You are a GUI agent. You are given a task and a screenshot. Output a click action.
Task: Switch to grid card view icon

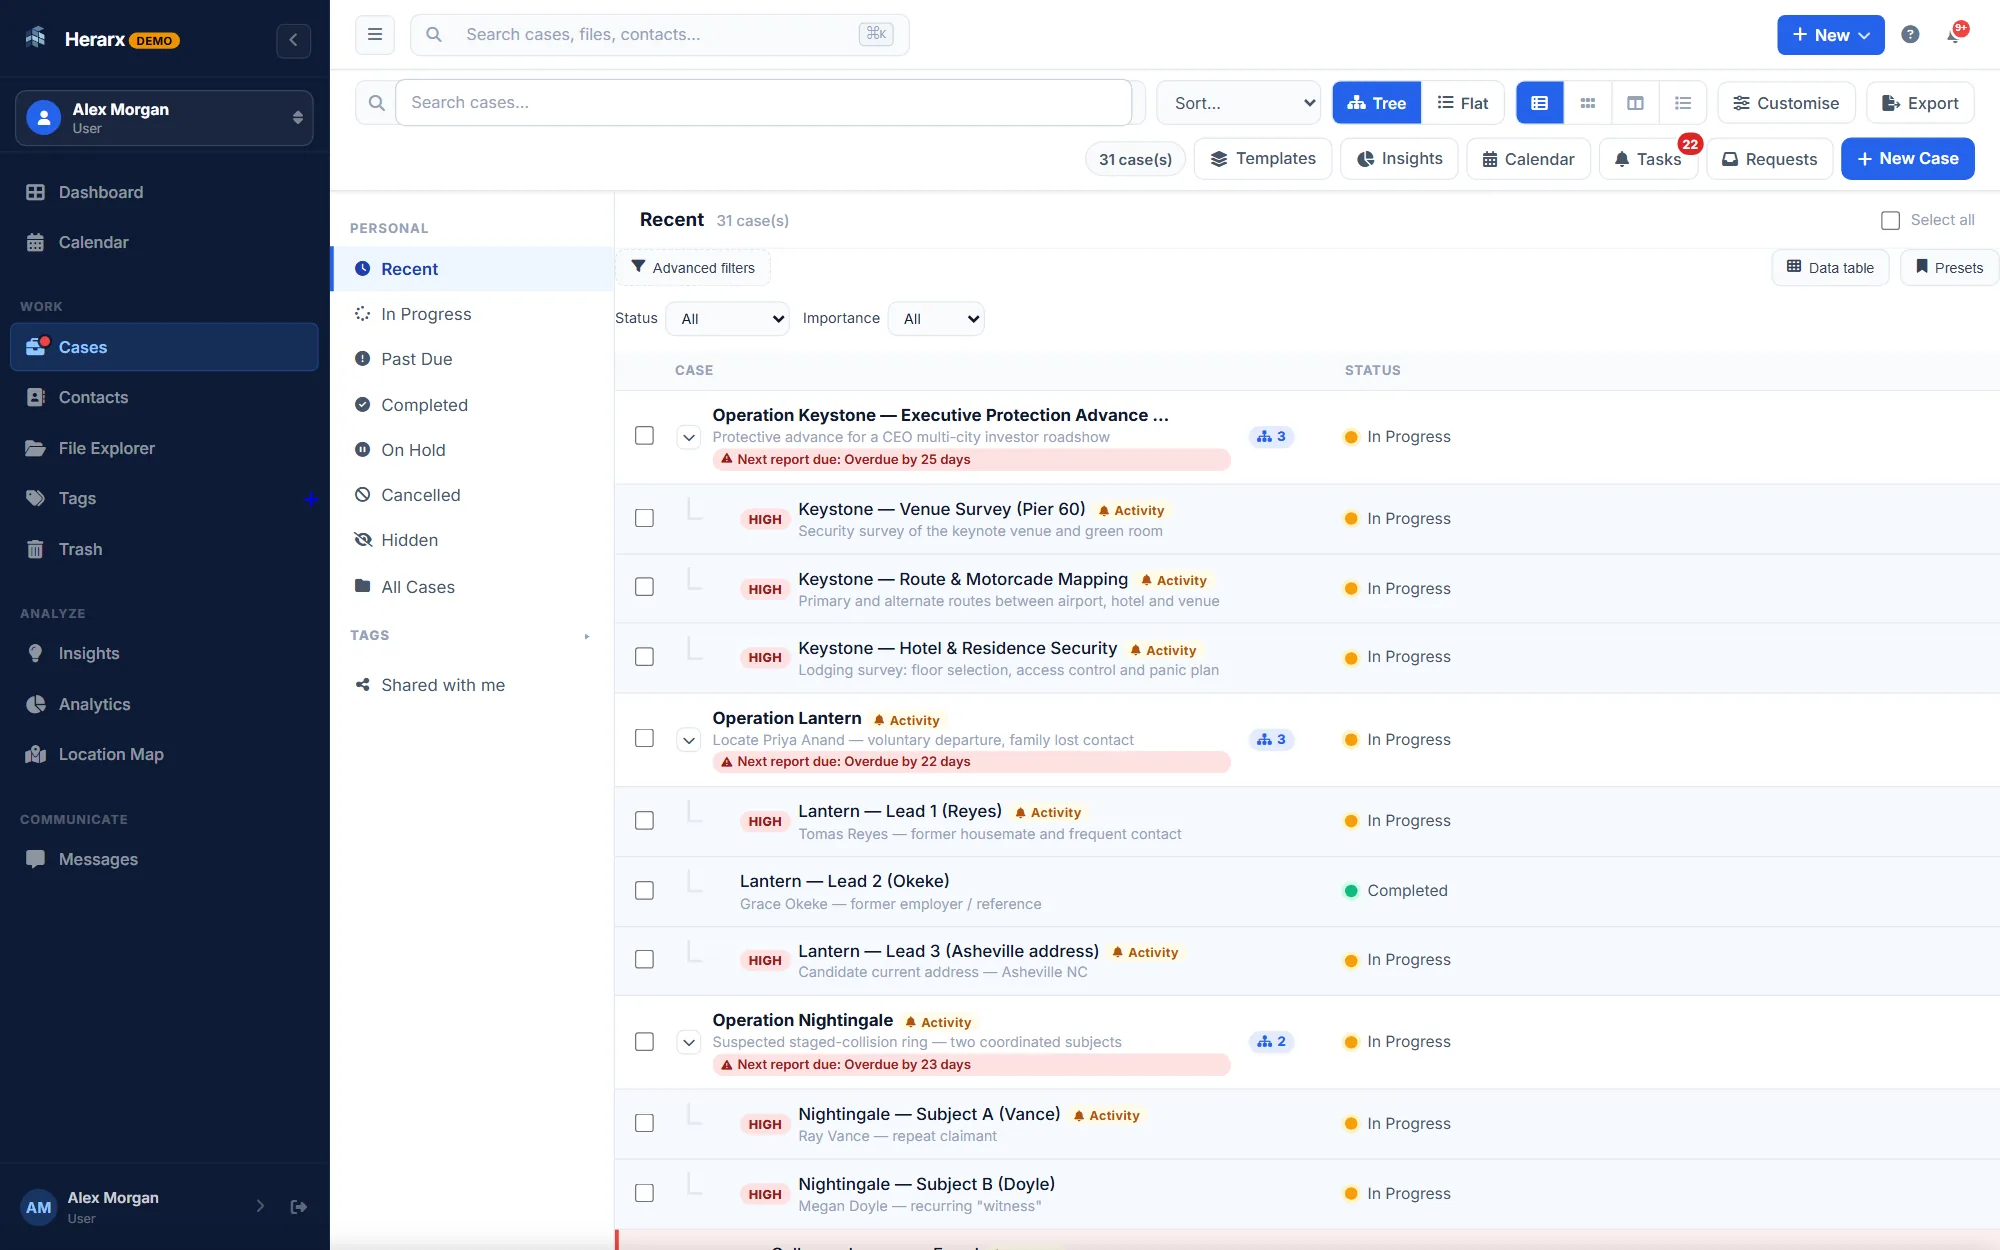pos(1588,103)
